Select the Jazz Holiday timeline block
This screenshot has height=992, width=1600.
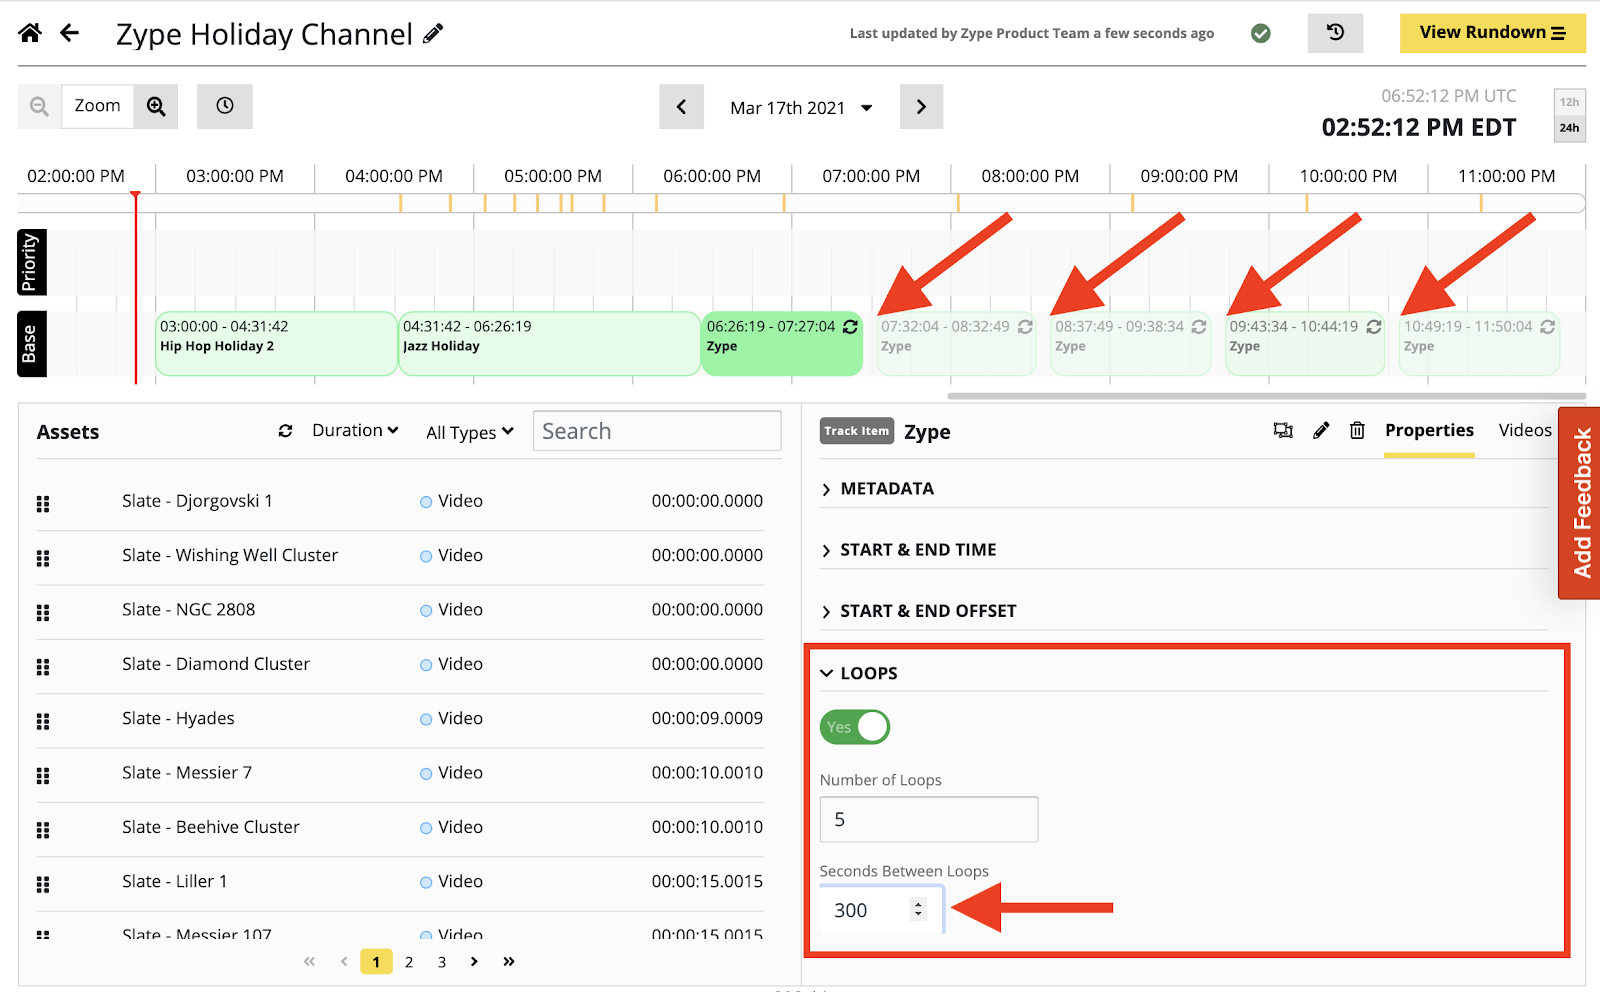549,344
